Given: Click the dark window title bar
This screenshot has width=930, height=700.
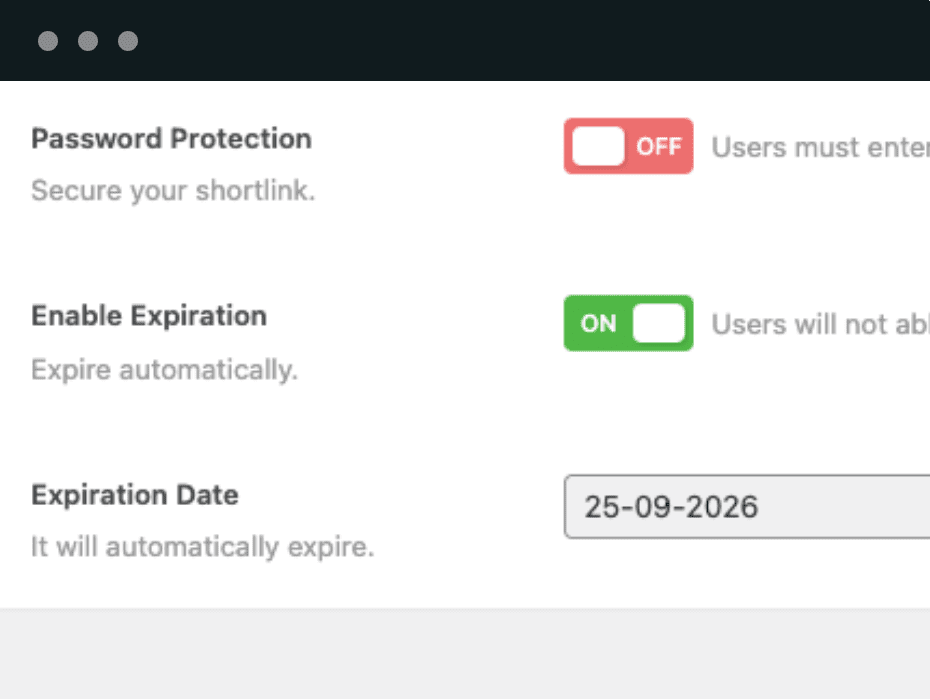Looking at the screenshot, I should pos(500,41).
